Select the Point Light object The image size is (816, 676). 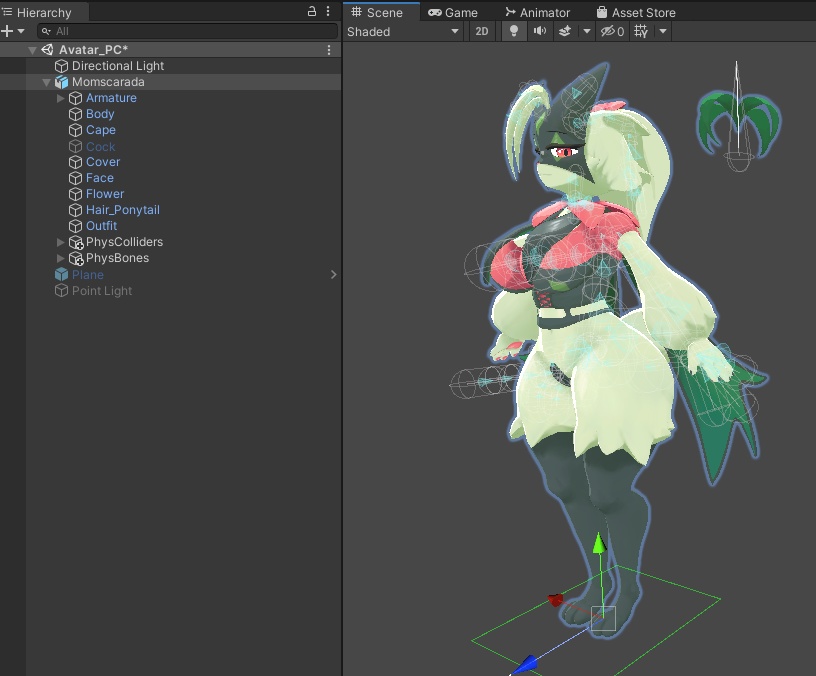(x=102, y=291)
